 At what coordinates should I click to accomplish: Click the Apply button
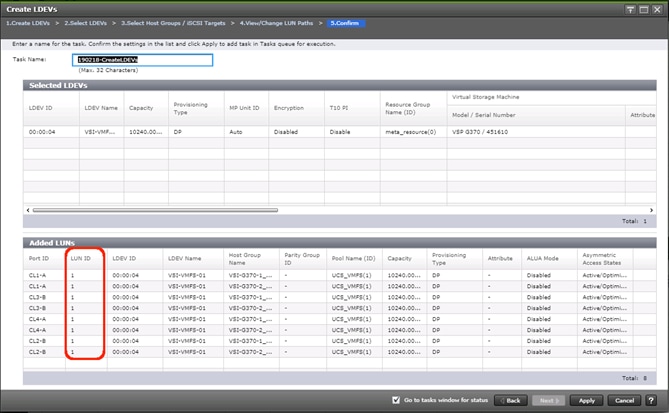[x=586, y=400]
